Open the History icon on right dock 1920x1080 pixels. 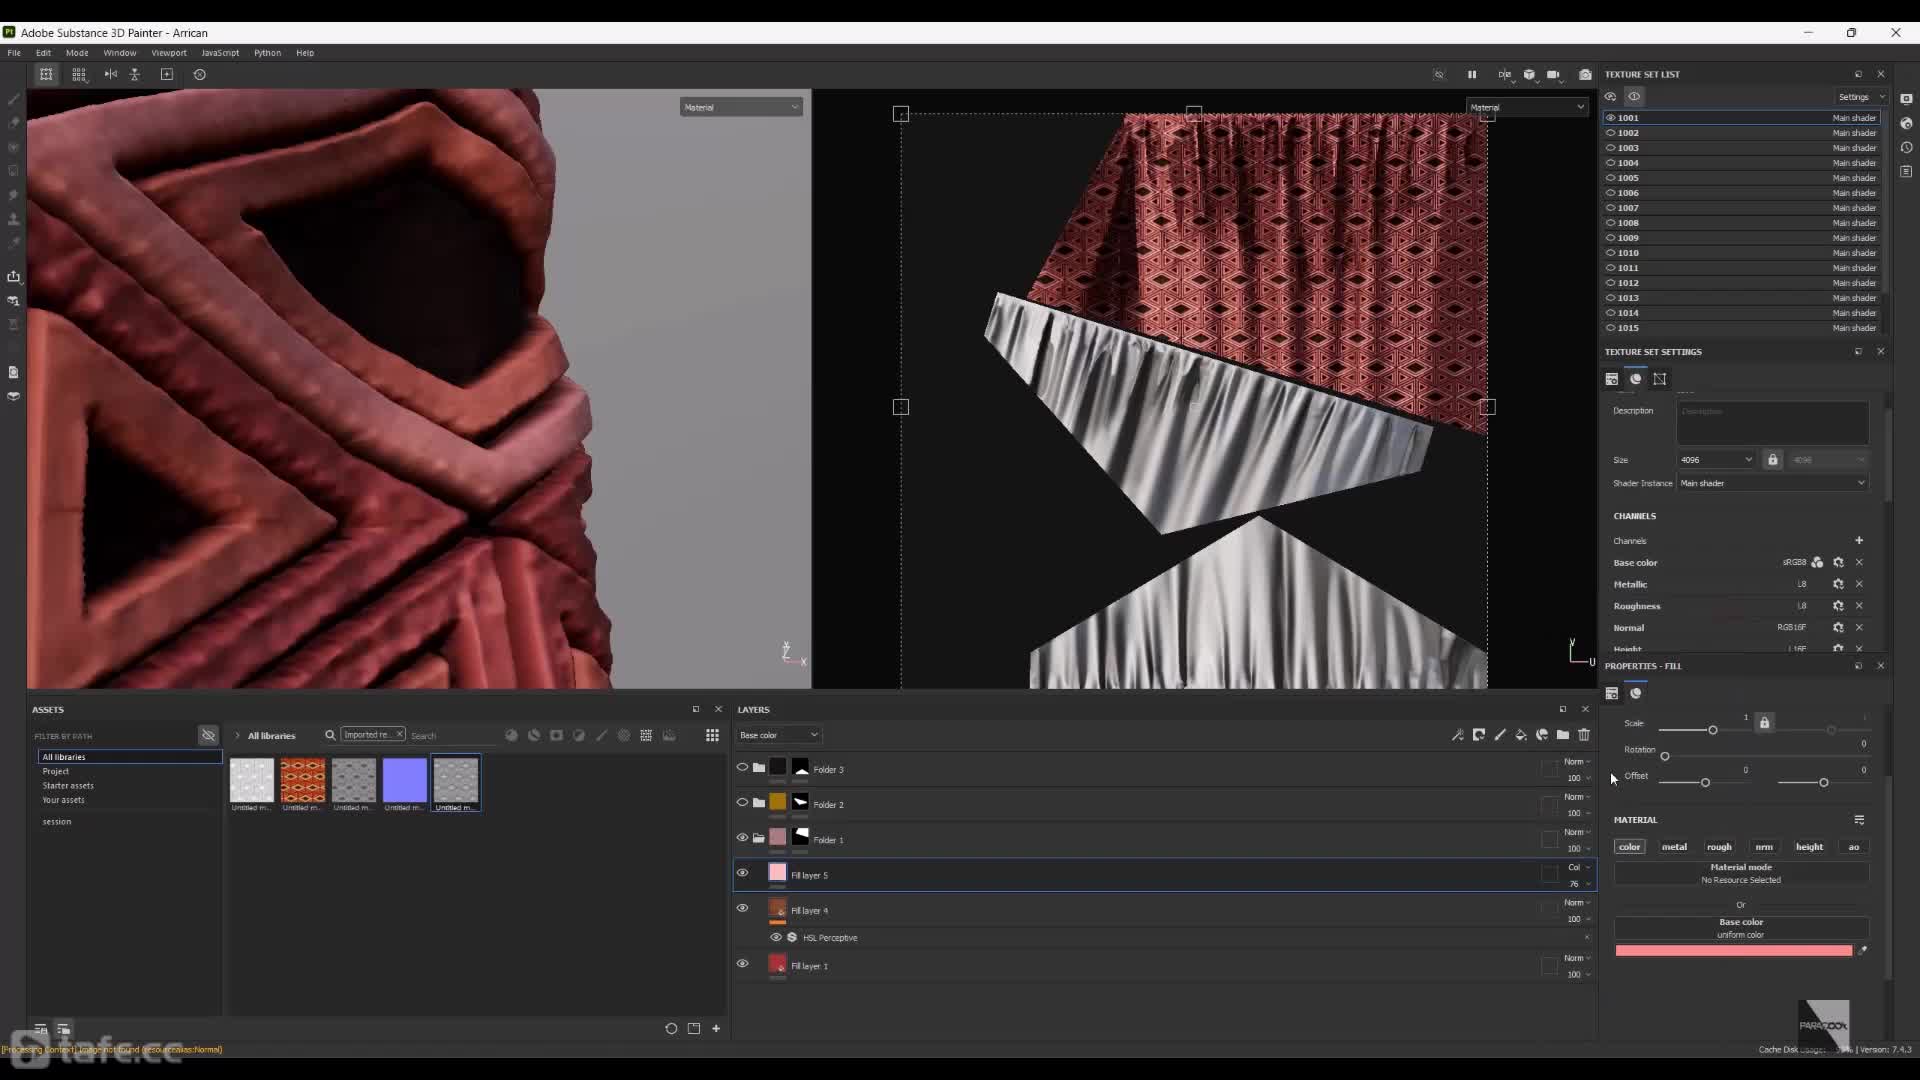[x=1906, y=147]
